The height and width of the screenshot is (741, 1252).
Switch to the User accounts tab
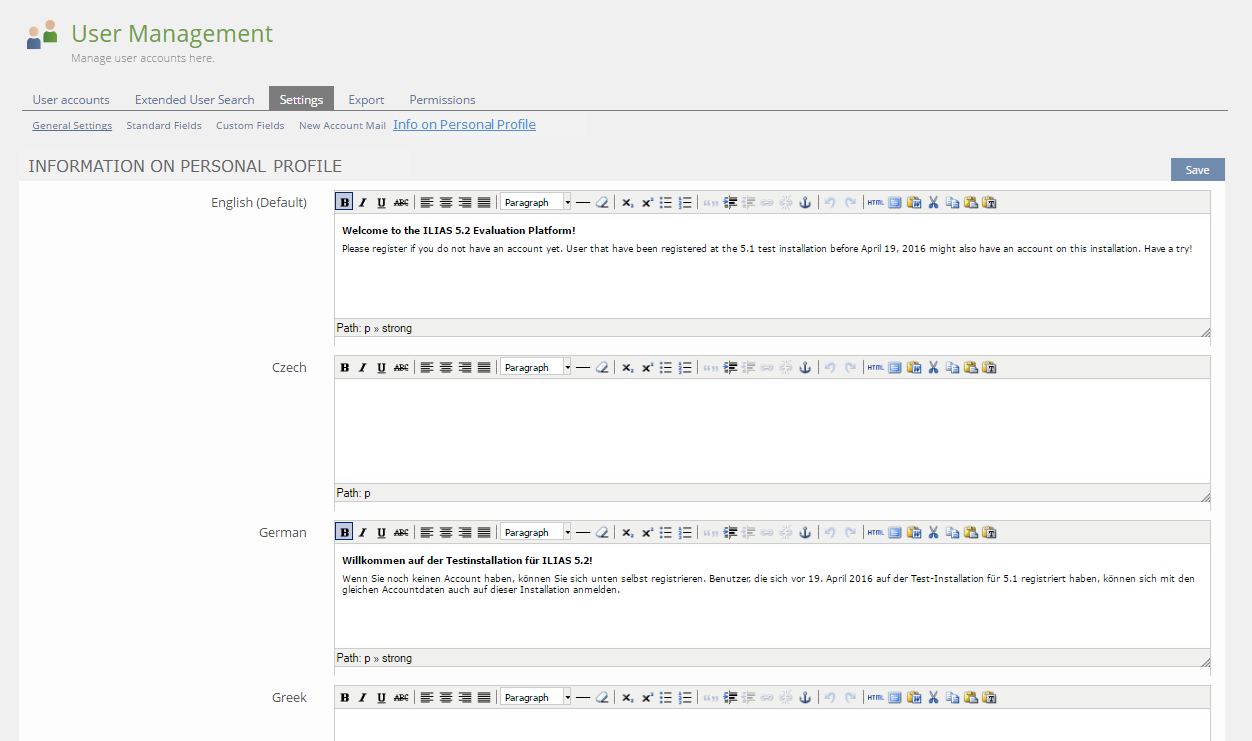pyautogui.click(x=71, y=100)
